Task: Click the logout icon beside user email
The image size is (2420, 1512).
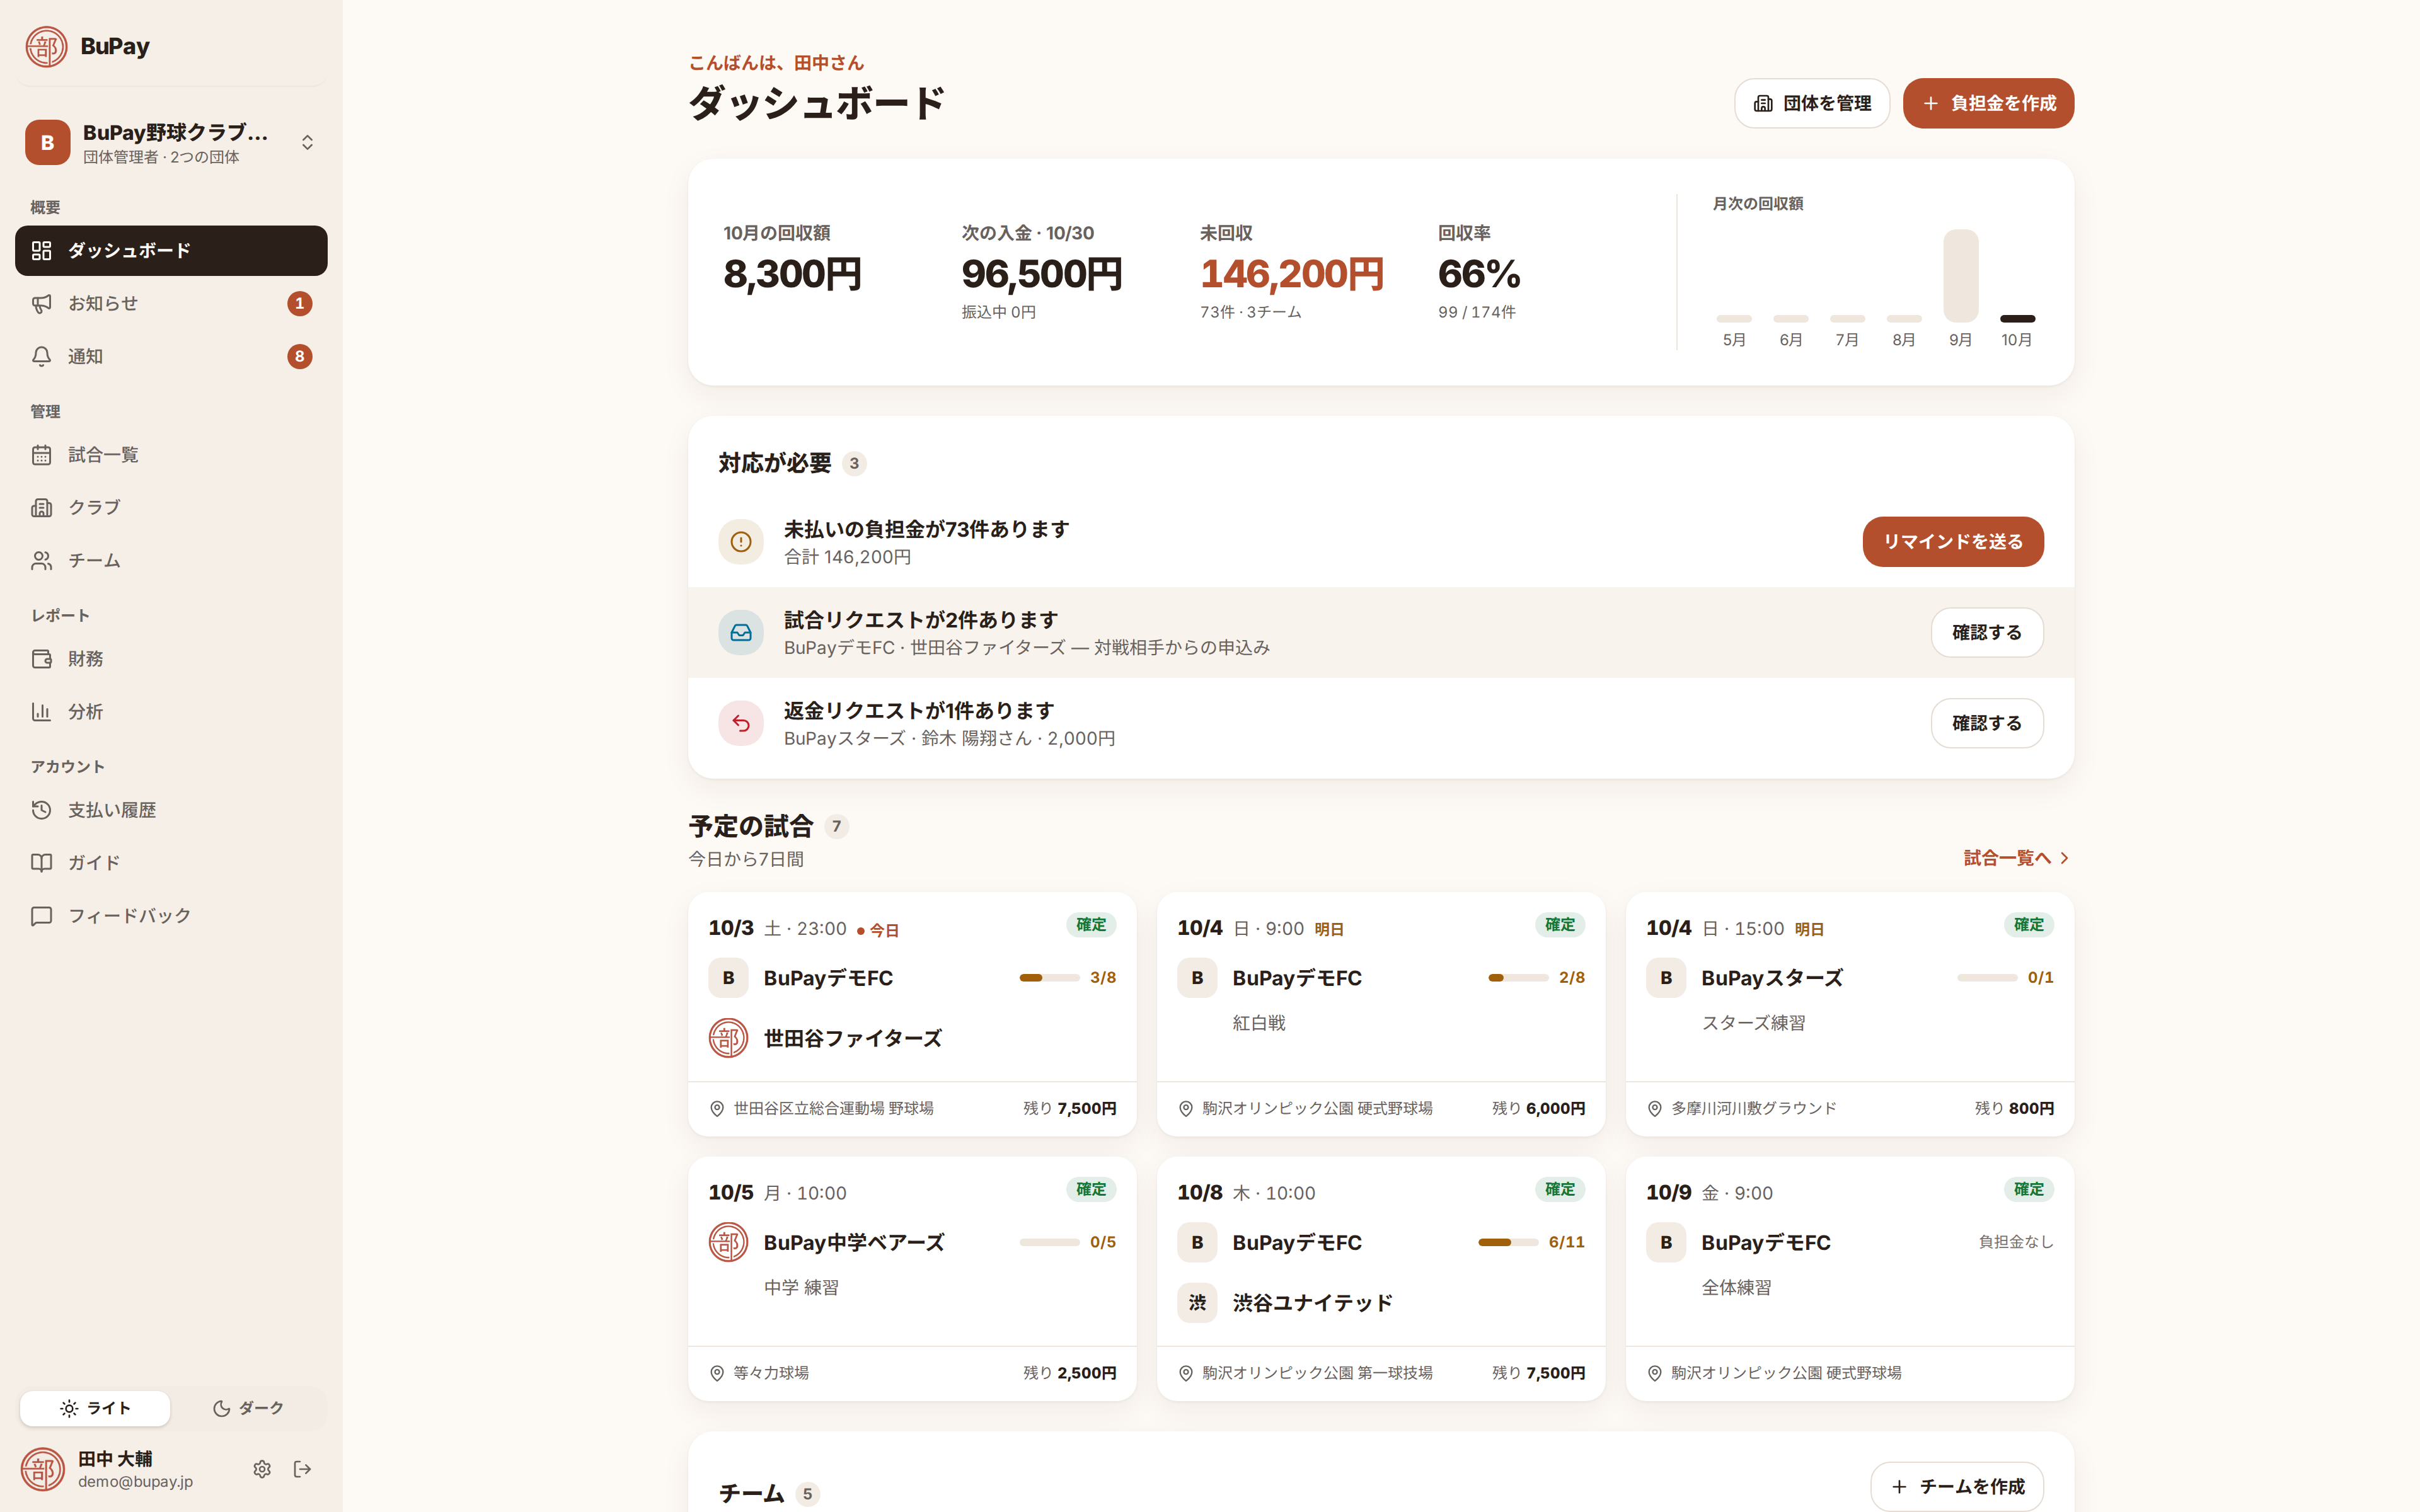Action: pos(302,1469)
